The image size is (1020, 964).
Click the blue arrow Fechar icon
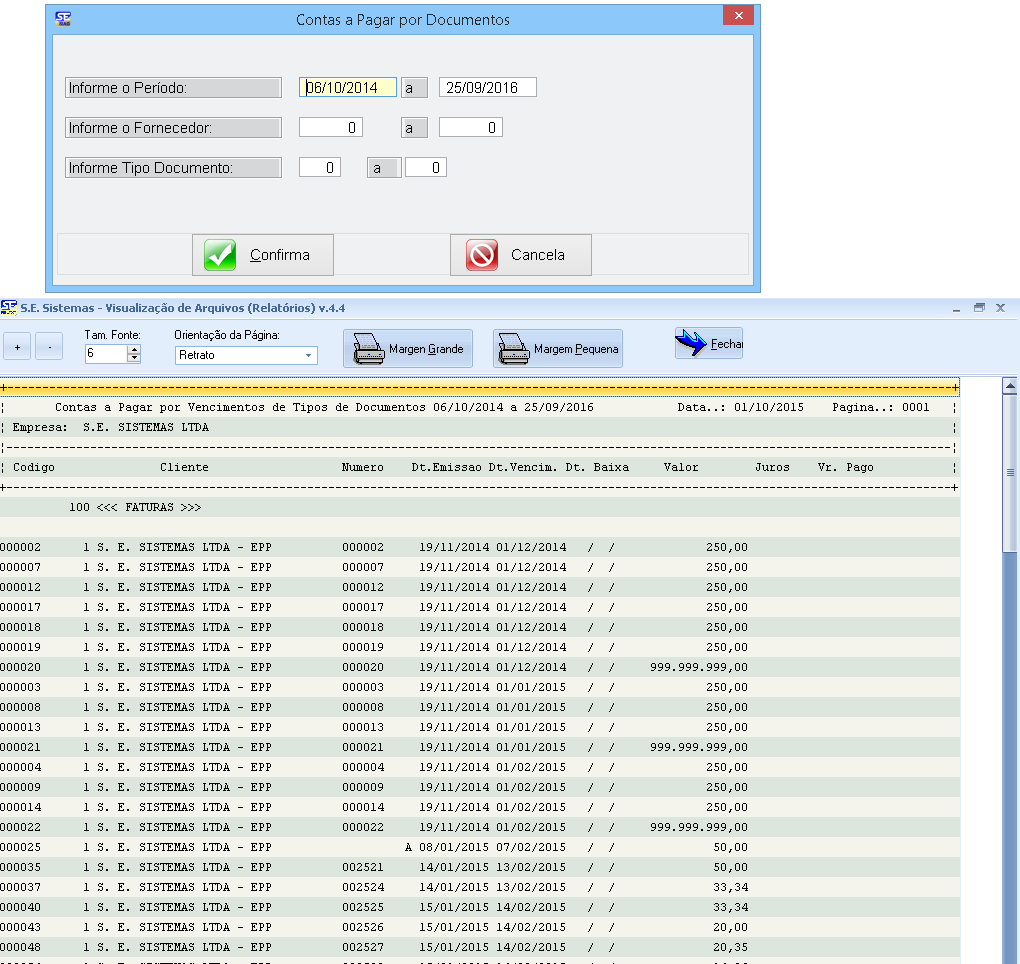click(691, 343)
